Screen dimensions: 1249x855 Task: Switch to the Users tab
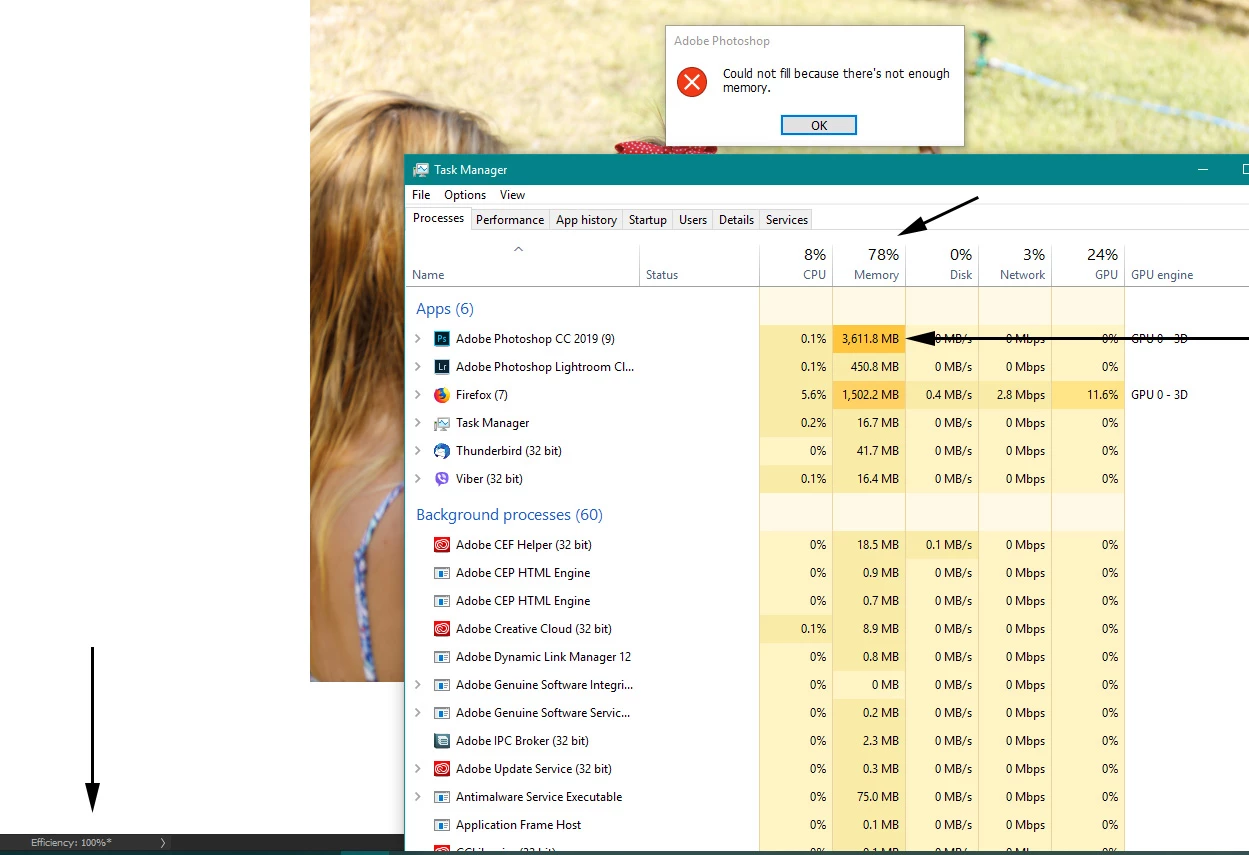click(693, 220)
